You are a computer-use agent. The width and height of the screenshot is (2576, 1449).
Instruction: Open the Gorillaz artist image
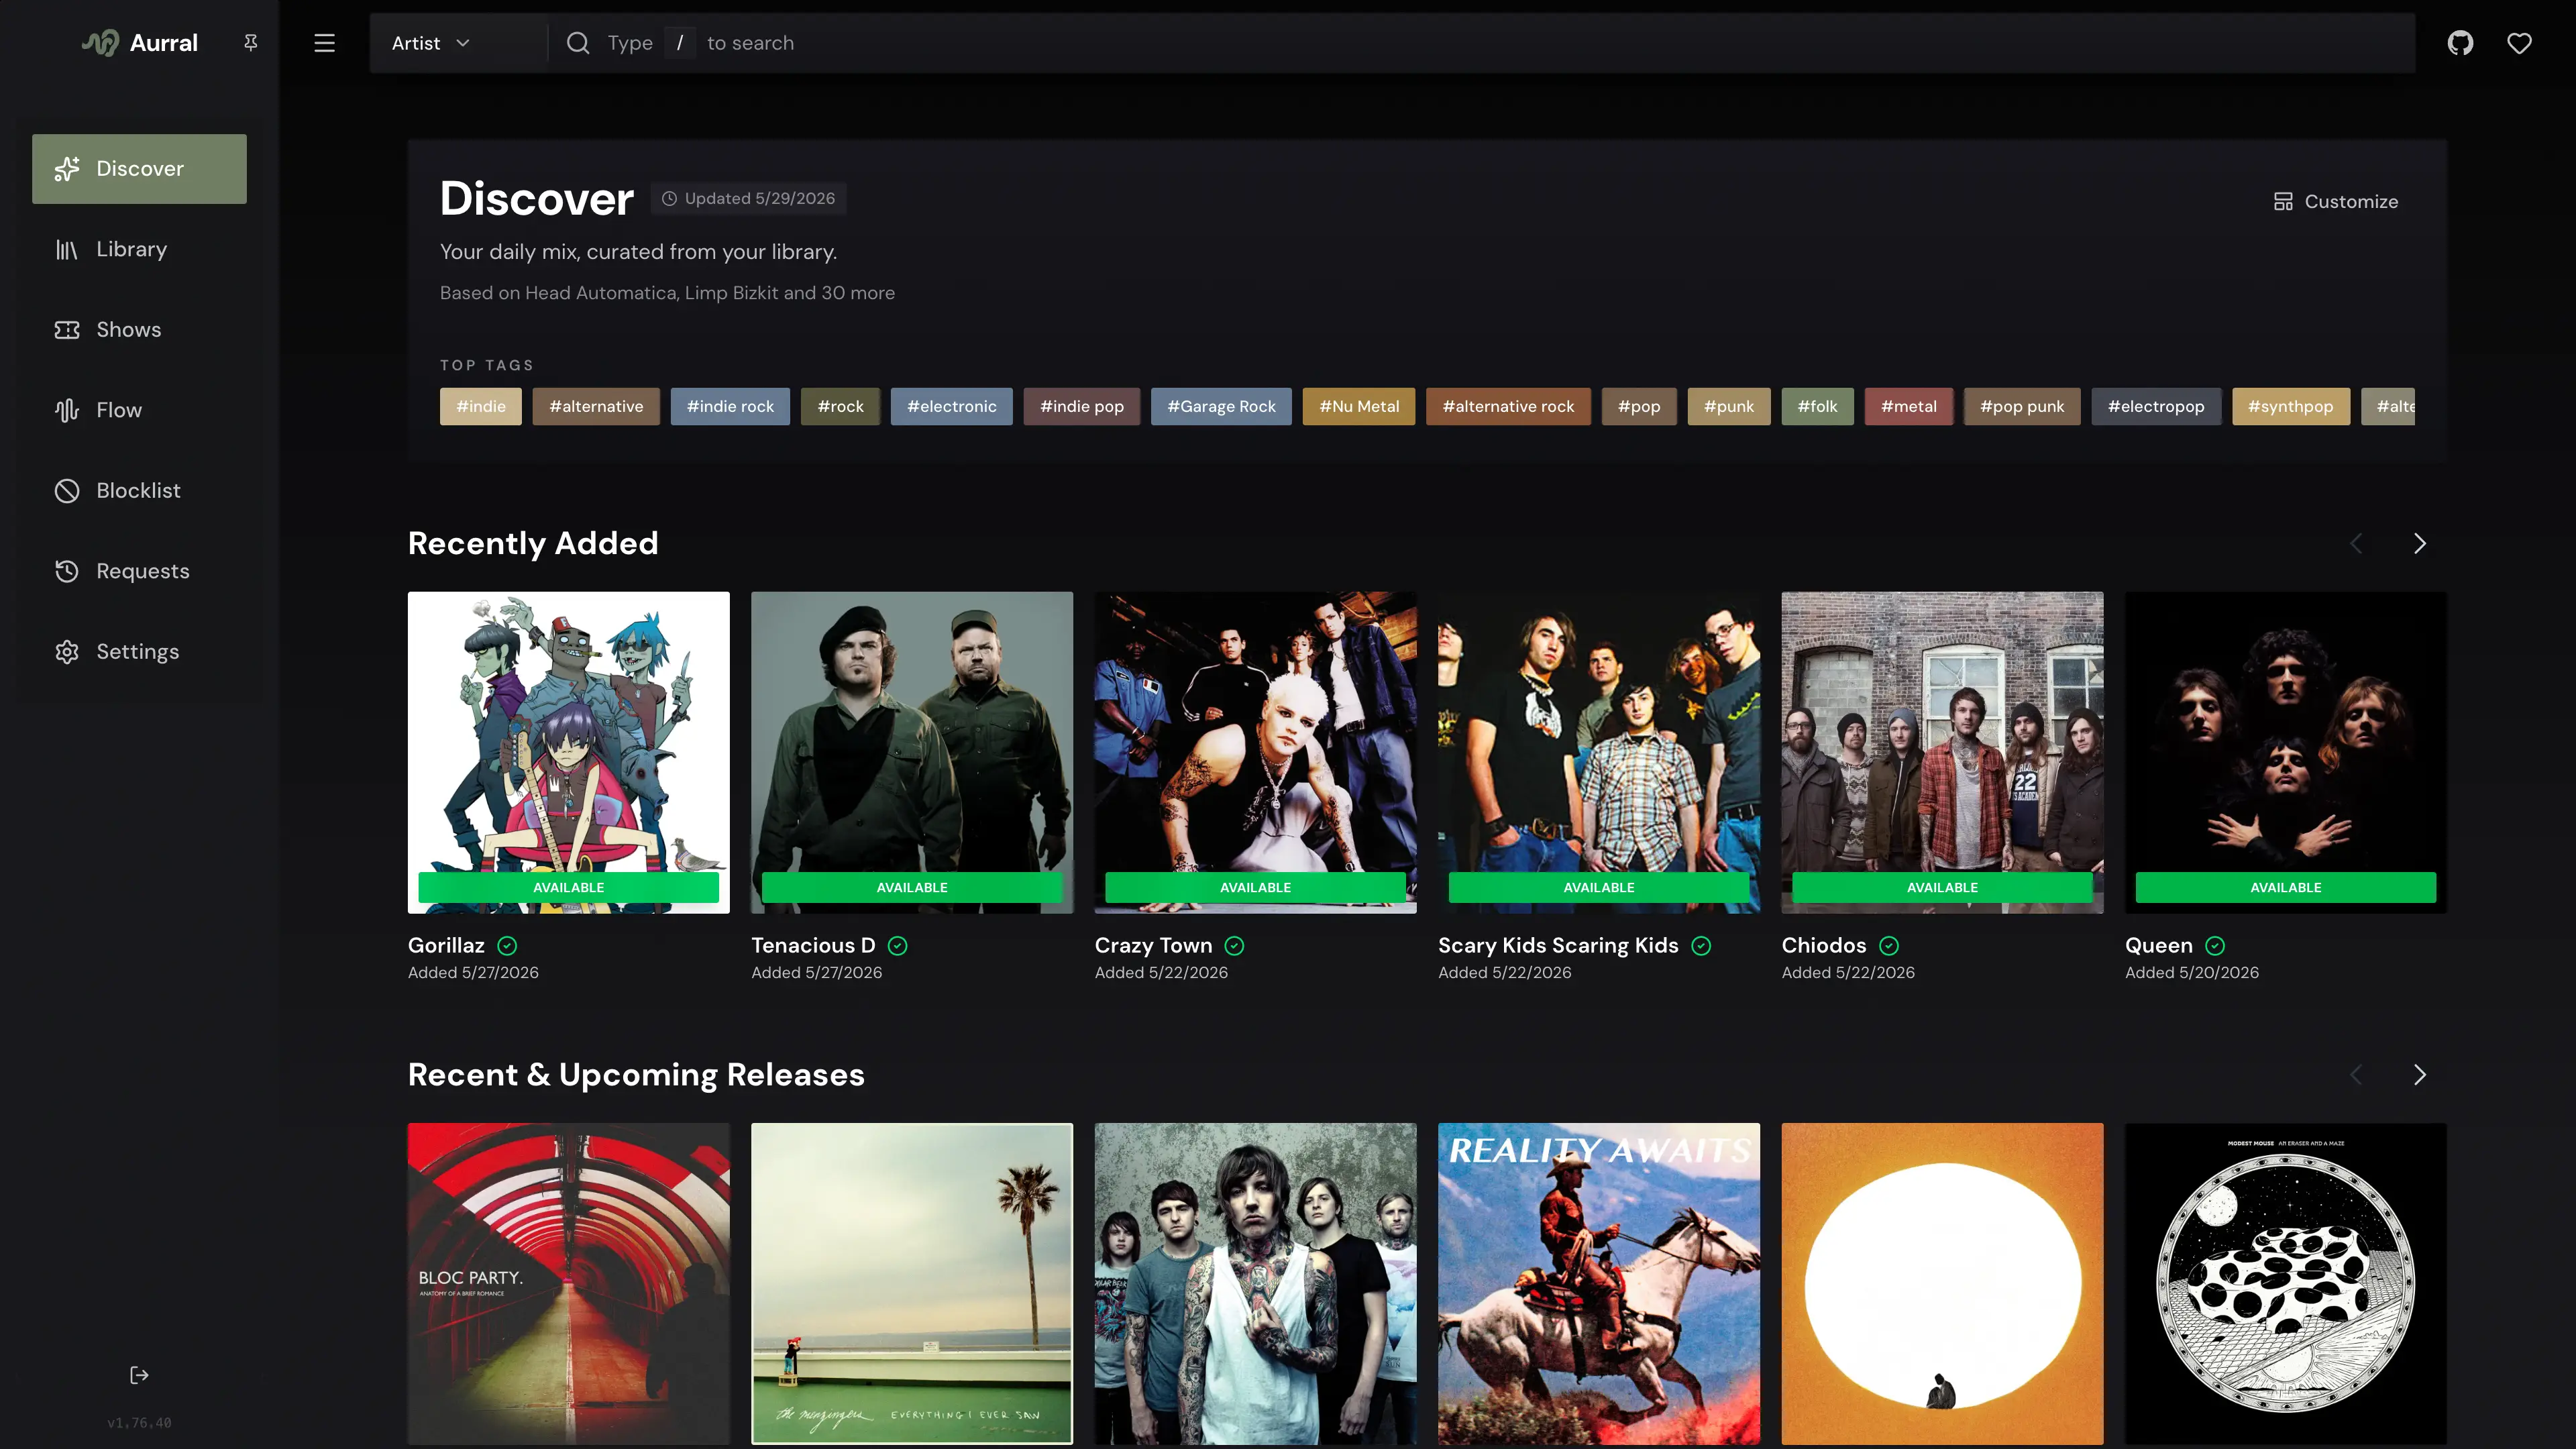568,752
